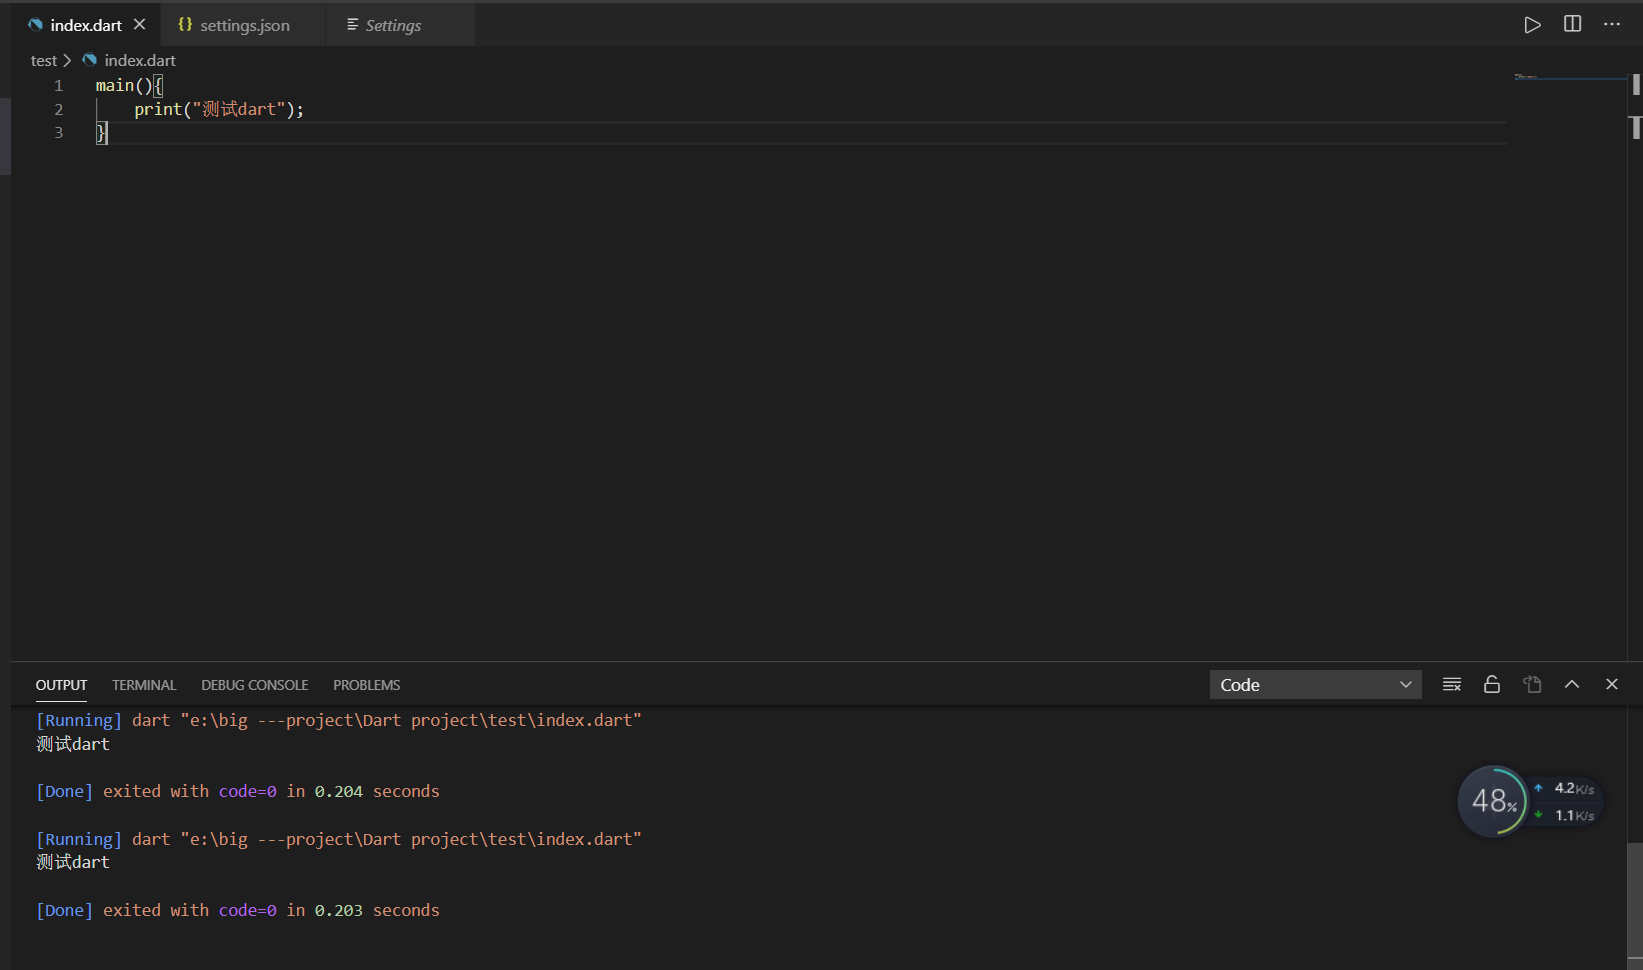Switch to the TERMINAL tab
The image size is (1643, 970).
click(143, 685)
